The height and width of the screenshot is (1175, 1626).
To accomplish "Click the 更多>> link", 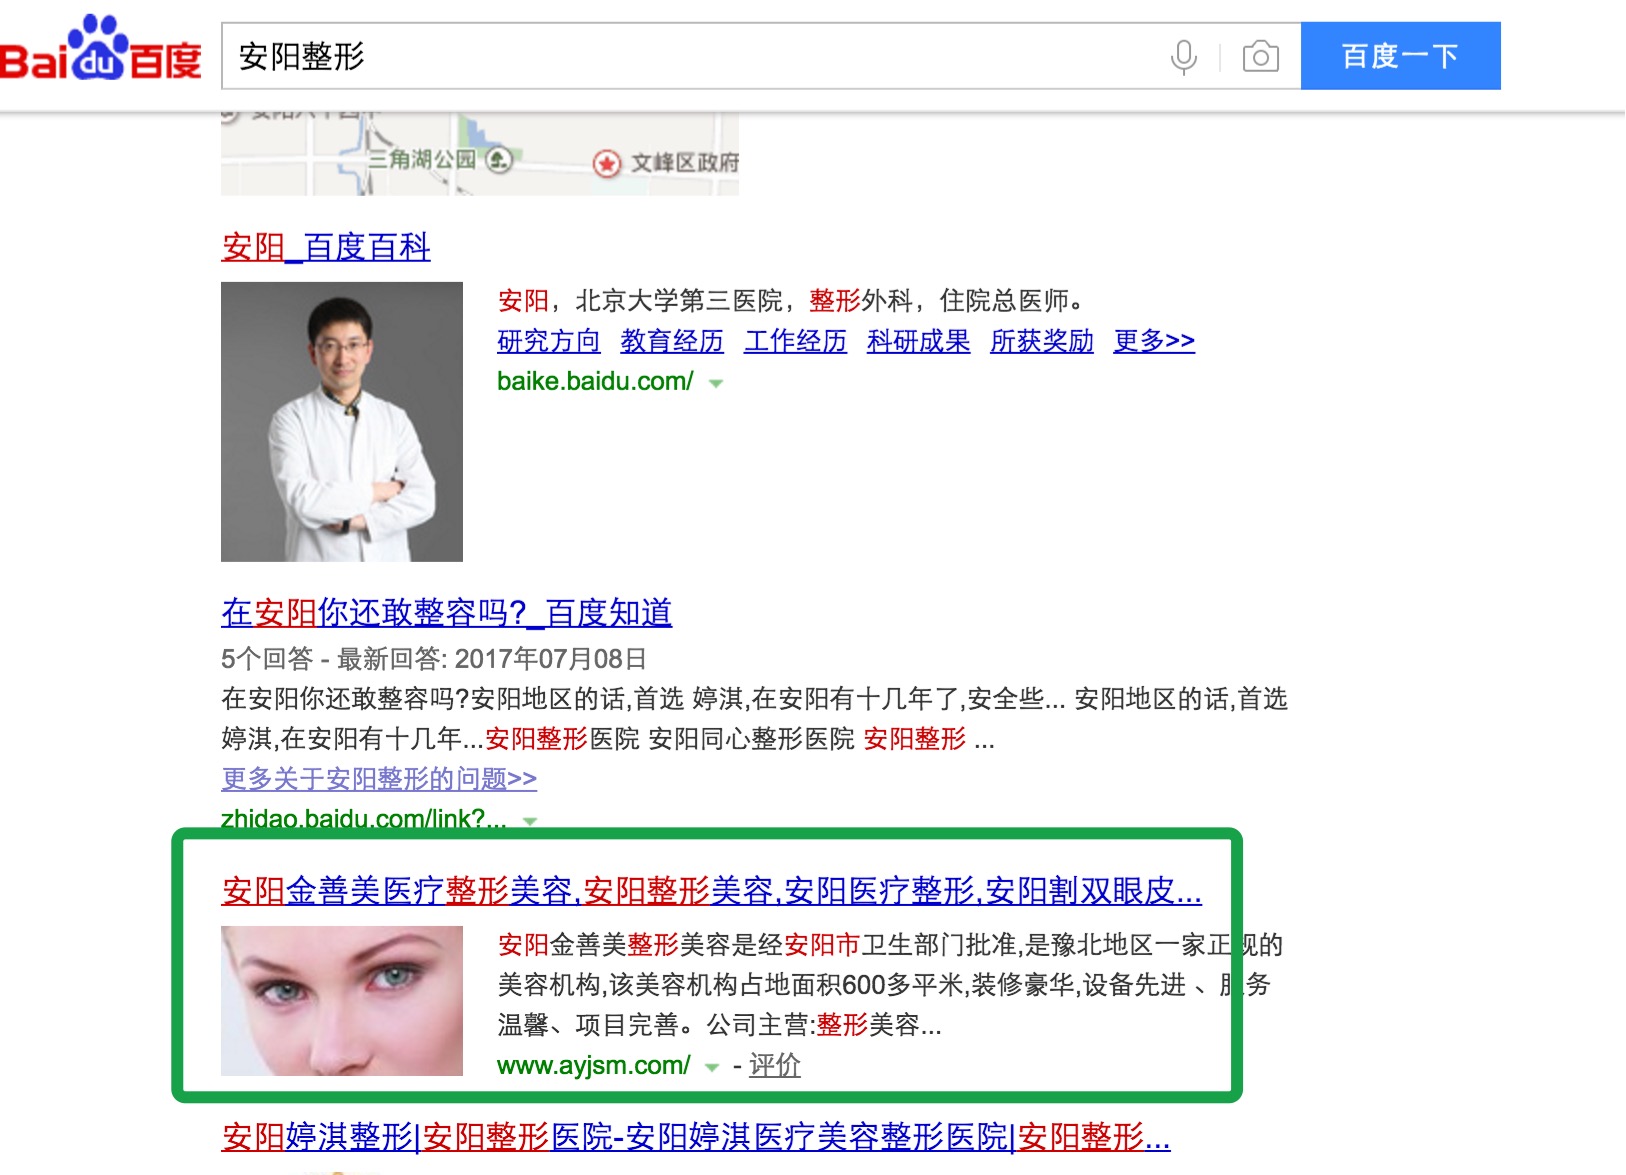I will tap(1154, 341).
